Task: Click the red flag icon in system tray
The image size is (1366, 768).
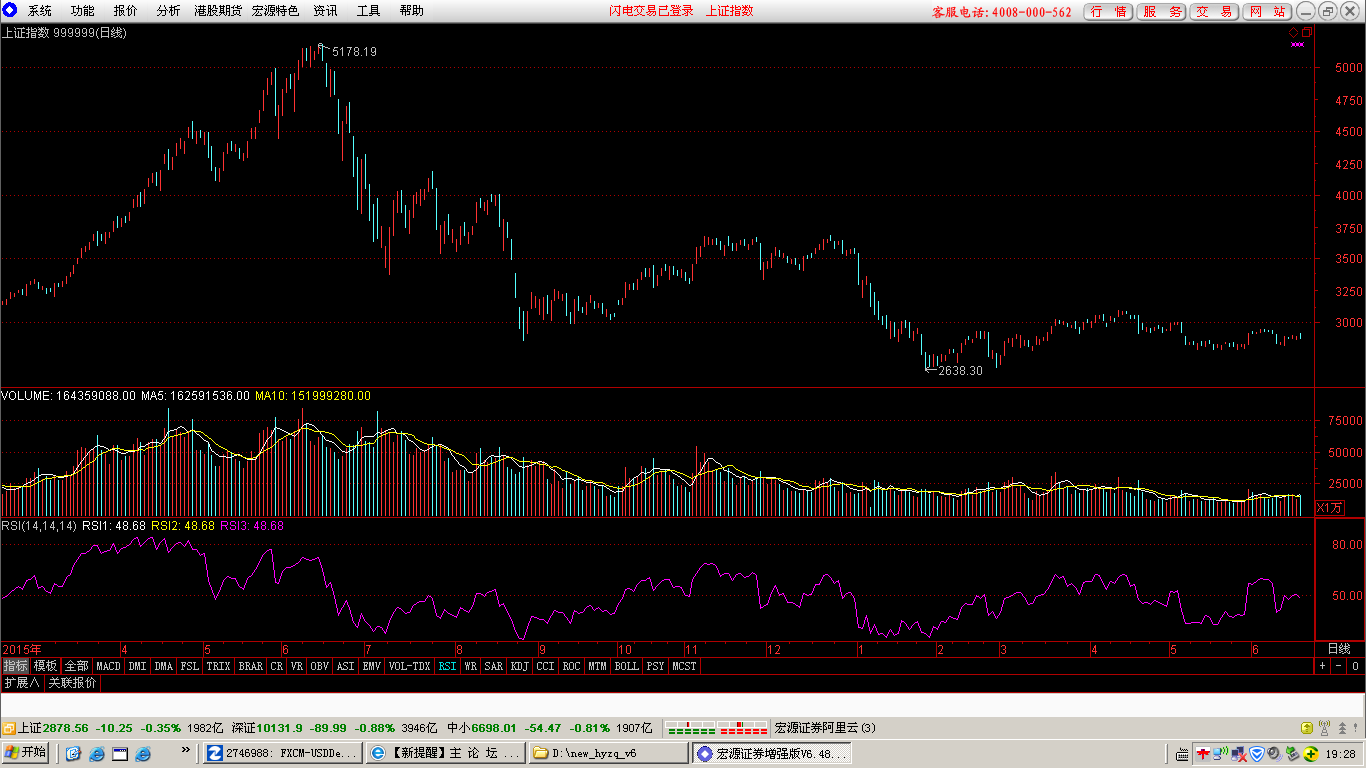Action: [x=1204, y=753]
